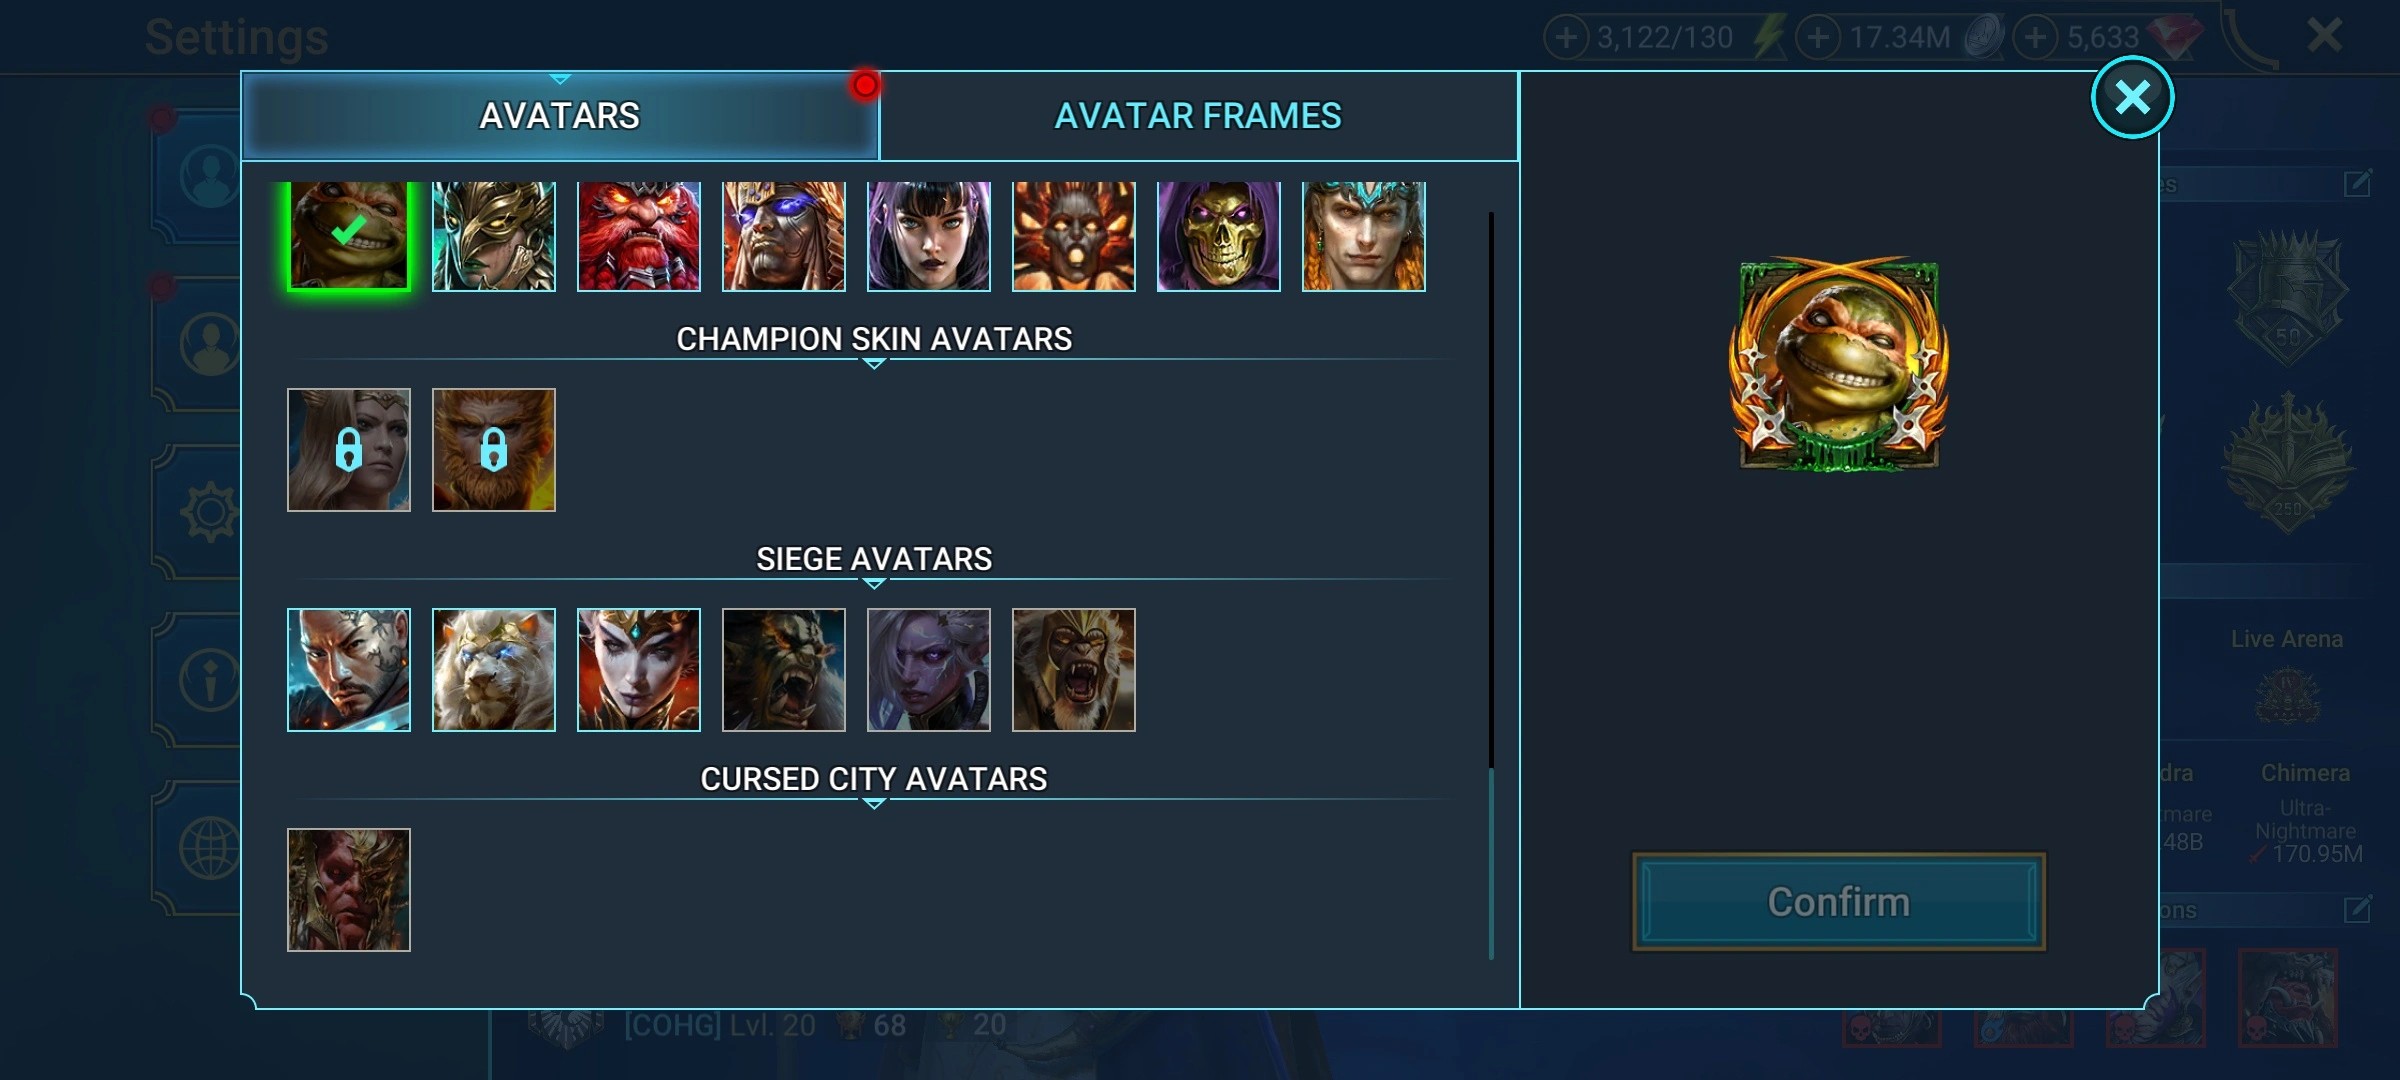Confirm the avatar selection
Viewport: 2400px width, 1080px height.
click(1839, 902)
